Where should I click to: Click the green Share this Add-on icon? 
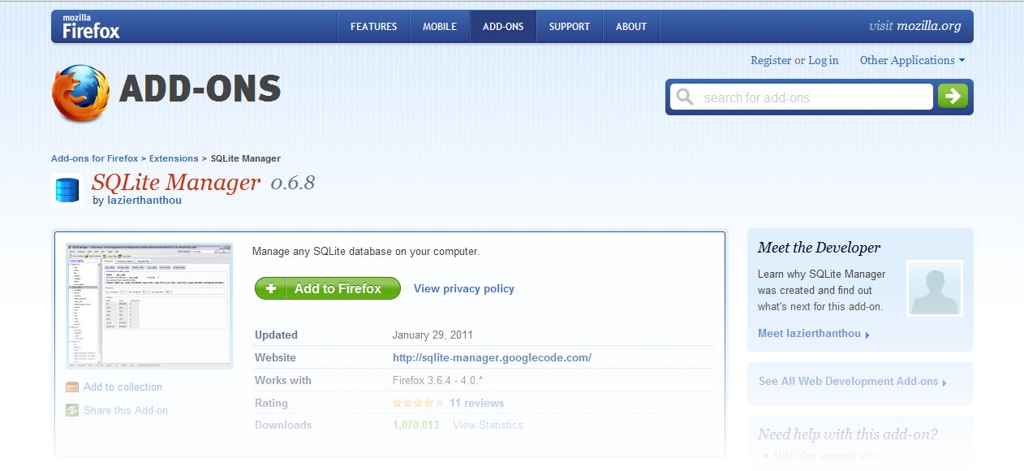pyautogui.click(x=72, y=410)
